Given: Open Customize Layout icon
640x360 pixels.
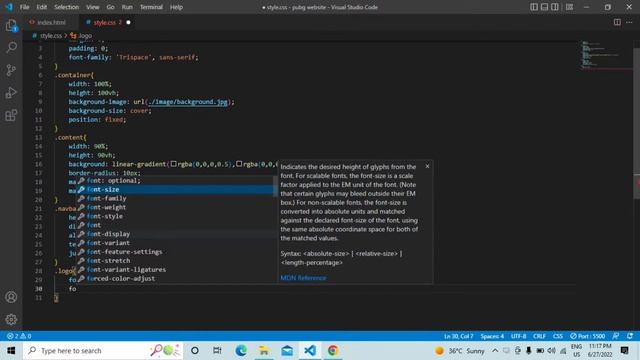Looking at the screenshot, I should 569,7.
